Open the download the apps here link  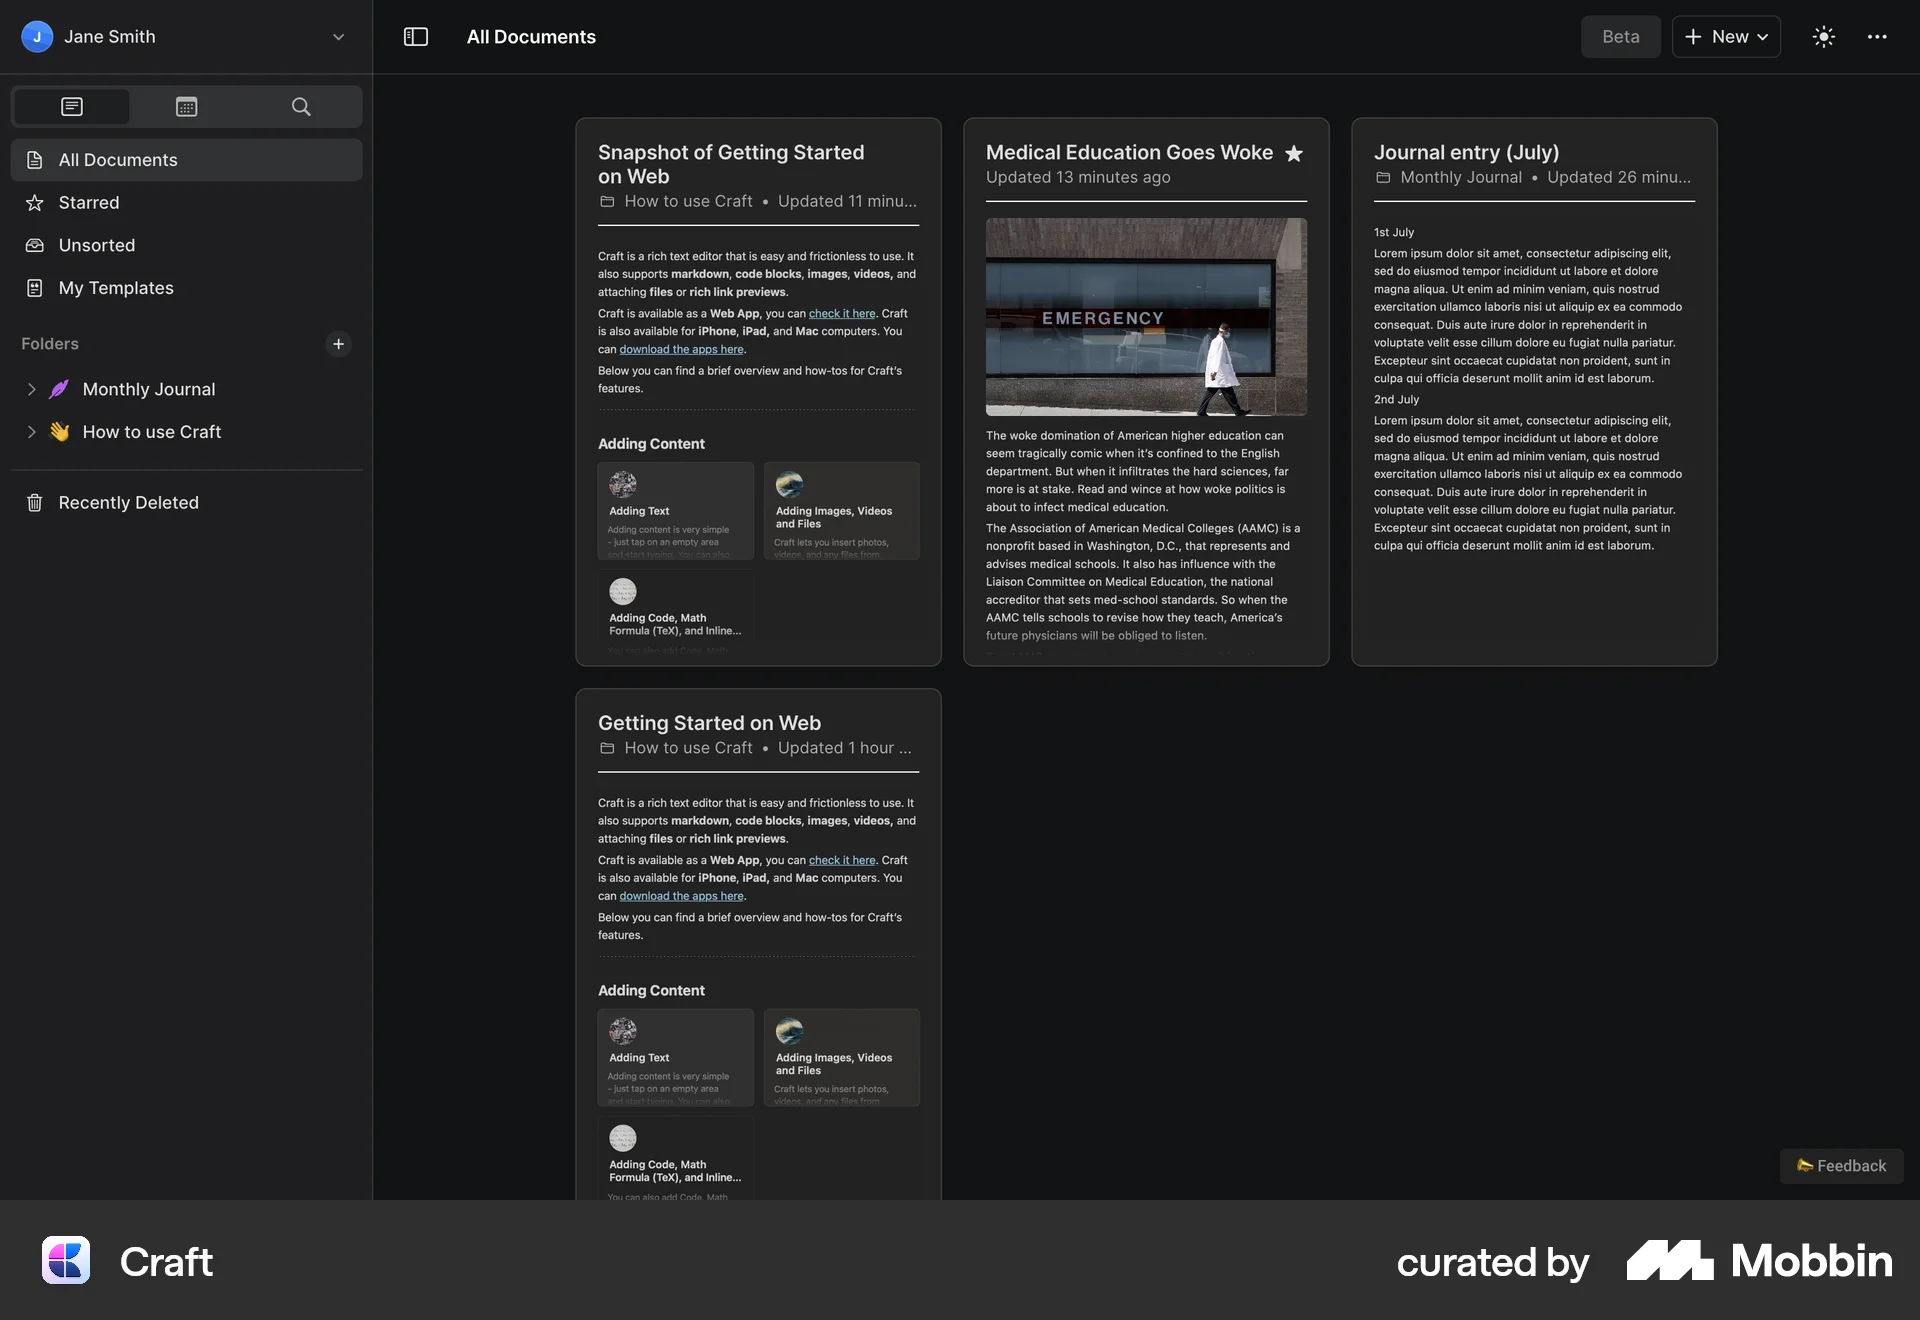(681, 349)
